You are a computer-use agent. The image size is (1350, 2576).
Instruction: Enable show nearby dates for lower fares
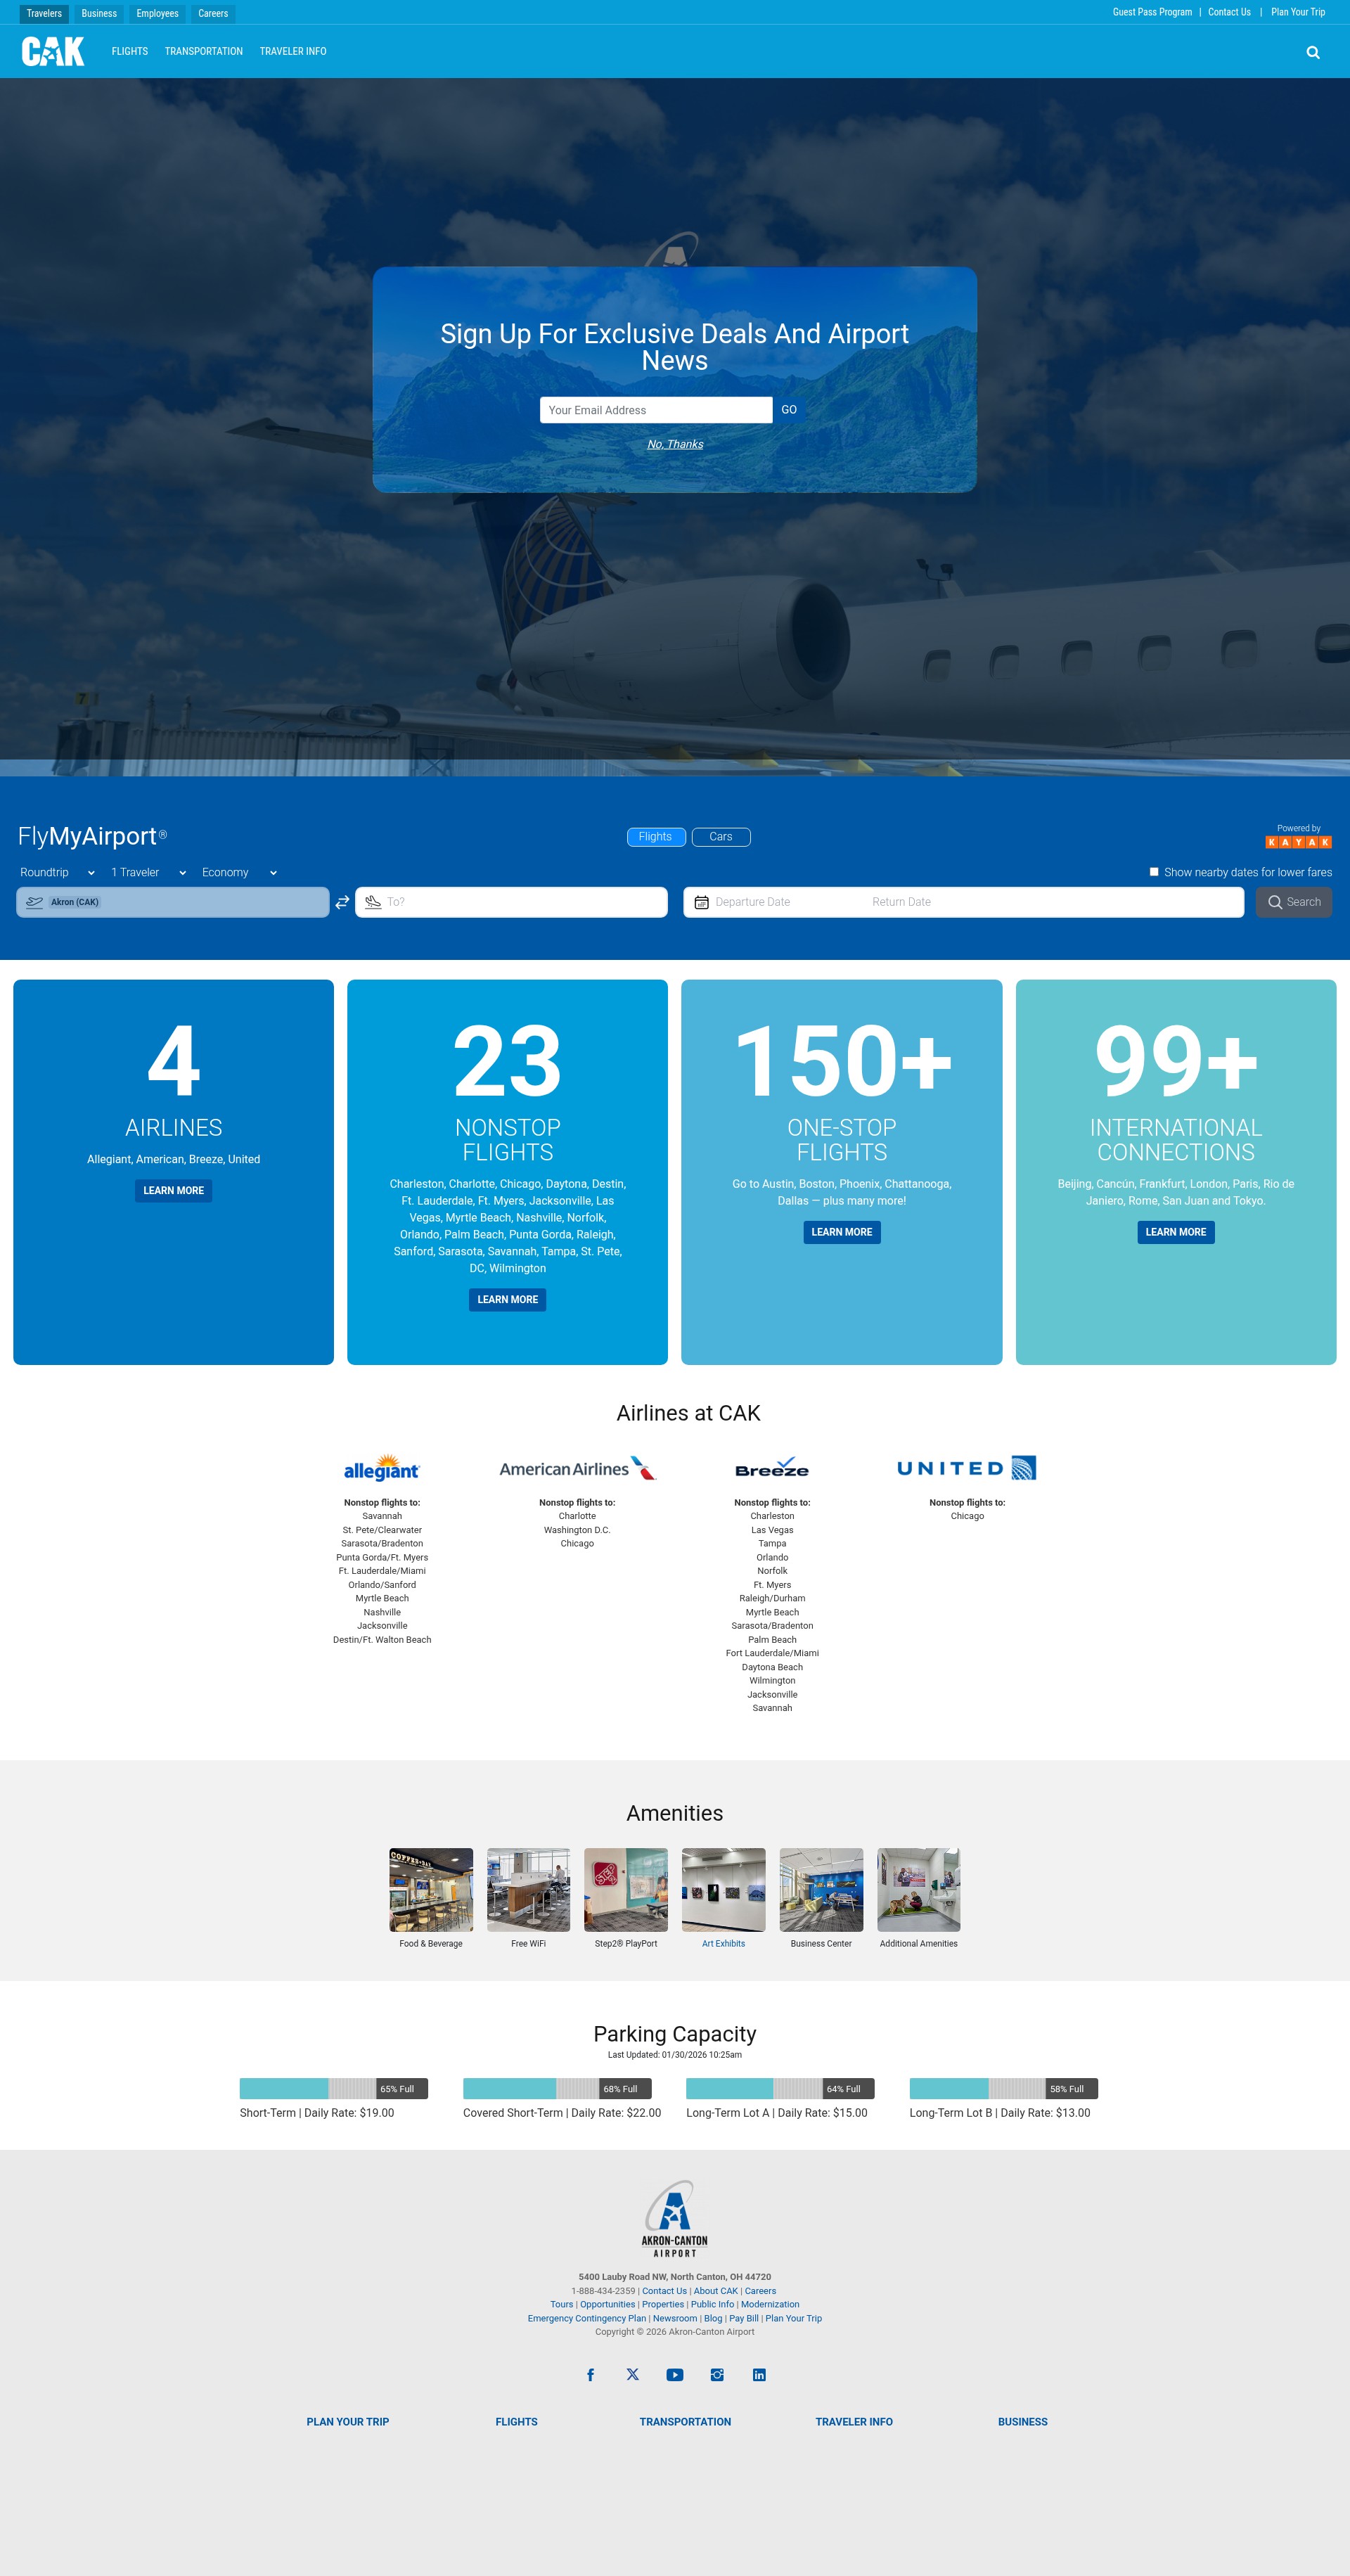(1154, 872)
